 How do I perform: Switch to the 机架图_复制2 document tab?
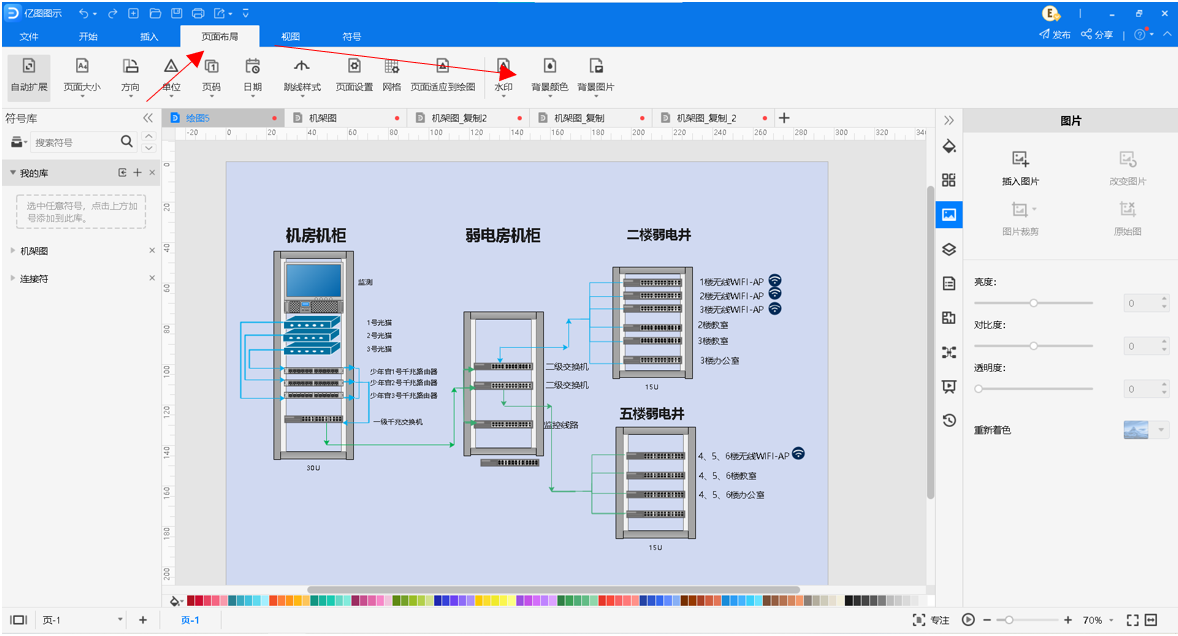459,118
